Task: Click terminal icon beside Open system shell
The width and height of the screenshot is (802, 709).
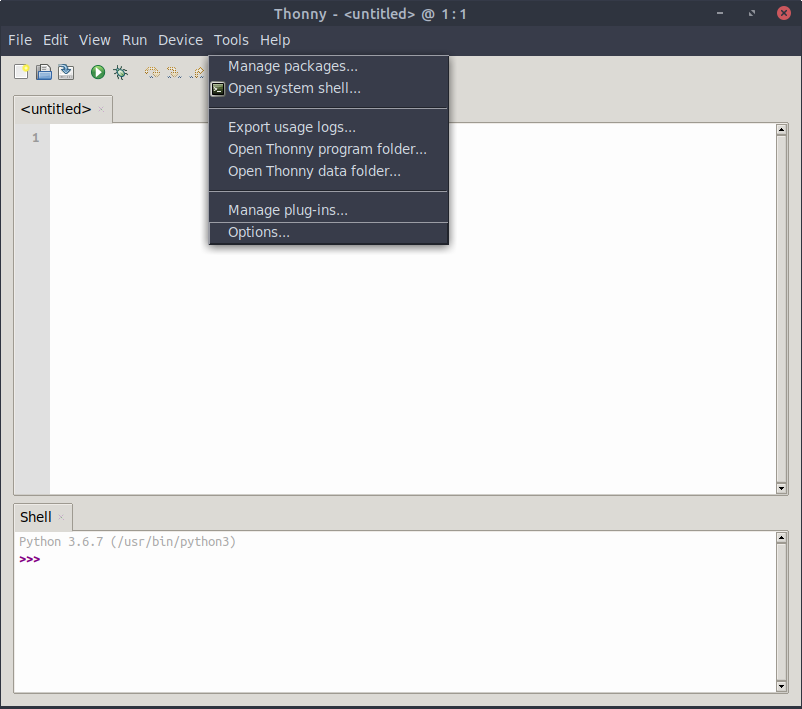Action: [x=218, y=89]
